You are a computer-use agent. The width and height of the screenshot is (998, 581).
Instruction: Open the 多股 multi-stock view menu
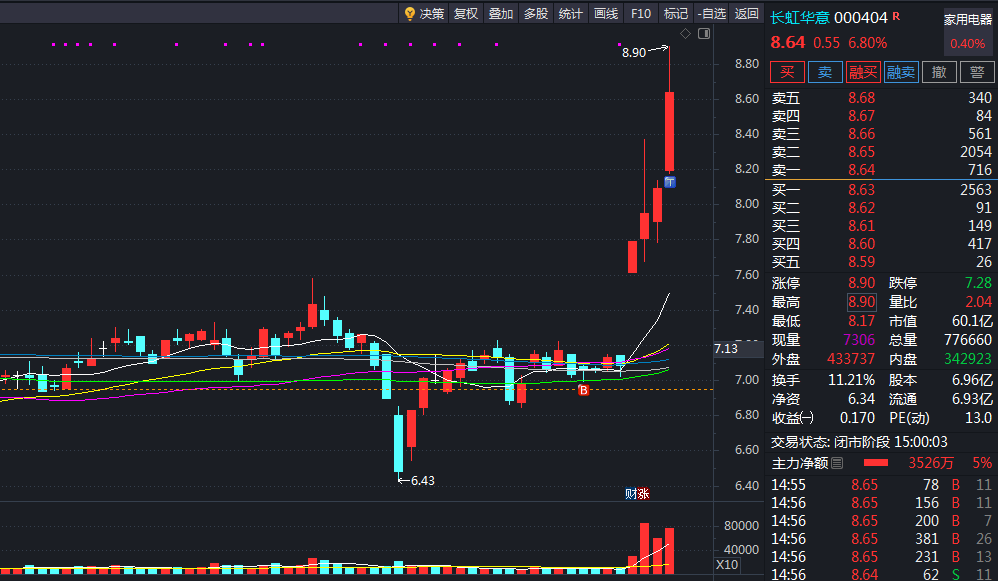coord(536,13)
